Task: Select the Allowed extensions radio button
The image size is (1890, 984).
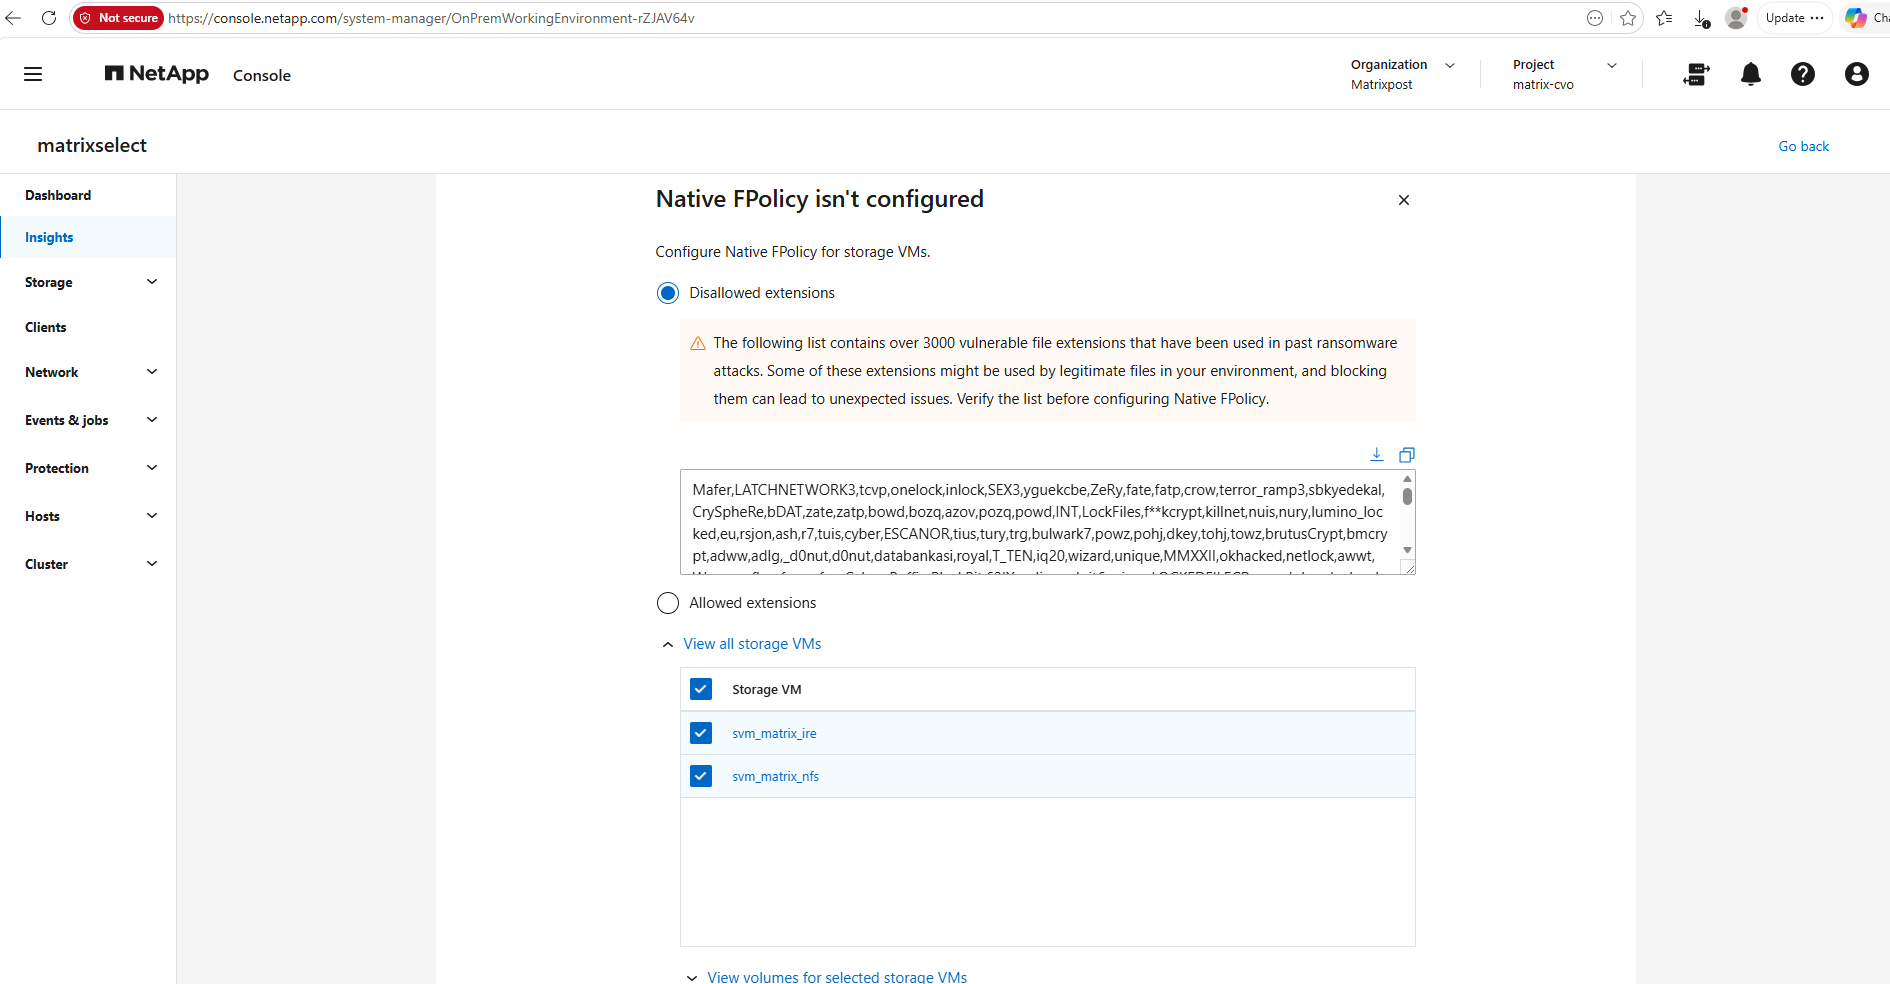Action: click(668, 603)
